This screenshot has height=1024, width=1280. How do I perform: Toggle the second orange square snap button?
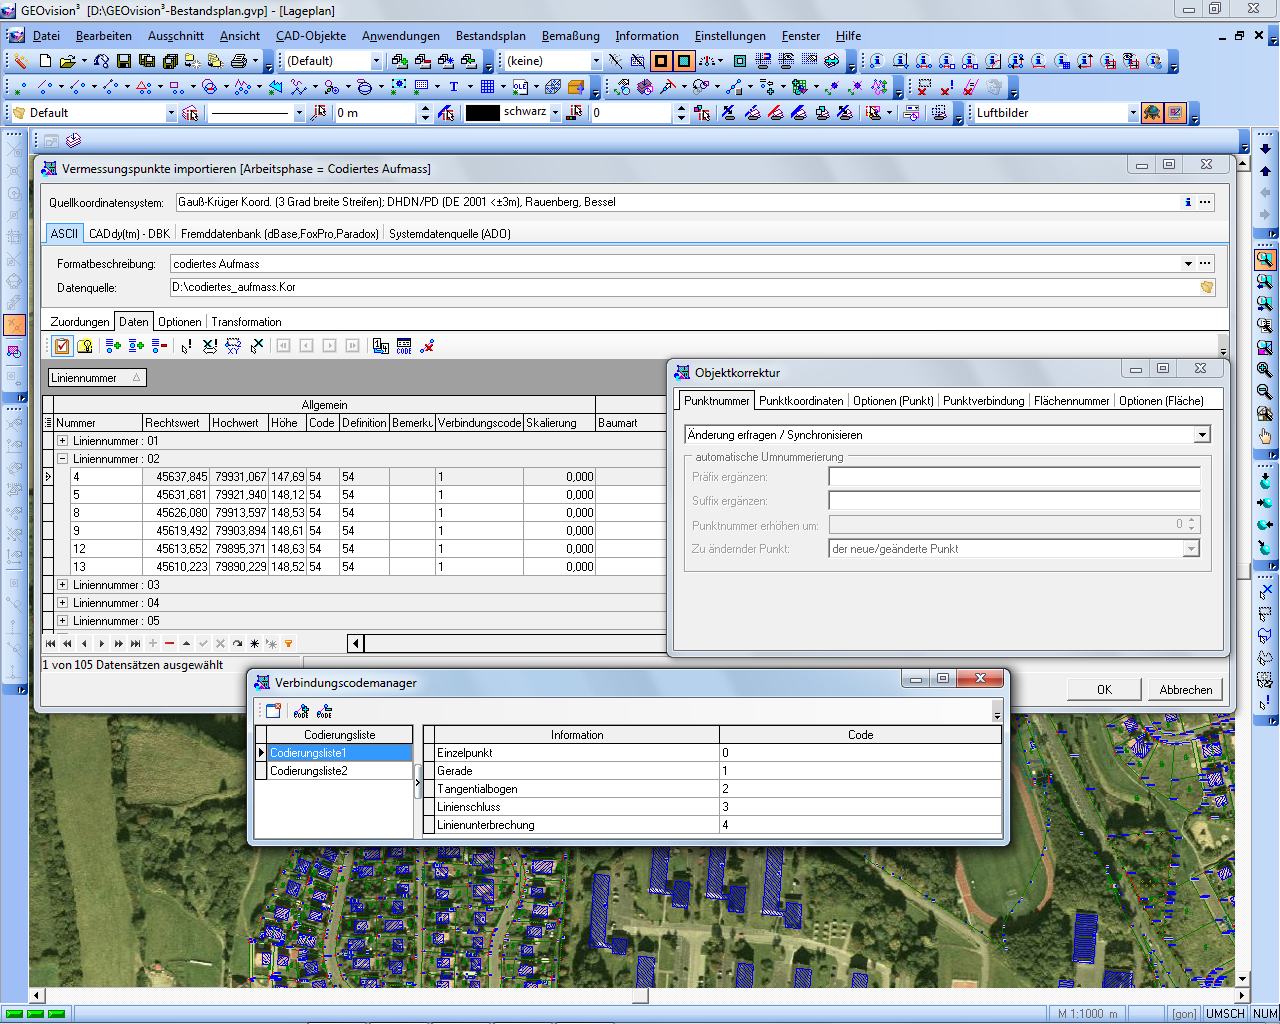(684, 61)
